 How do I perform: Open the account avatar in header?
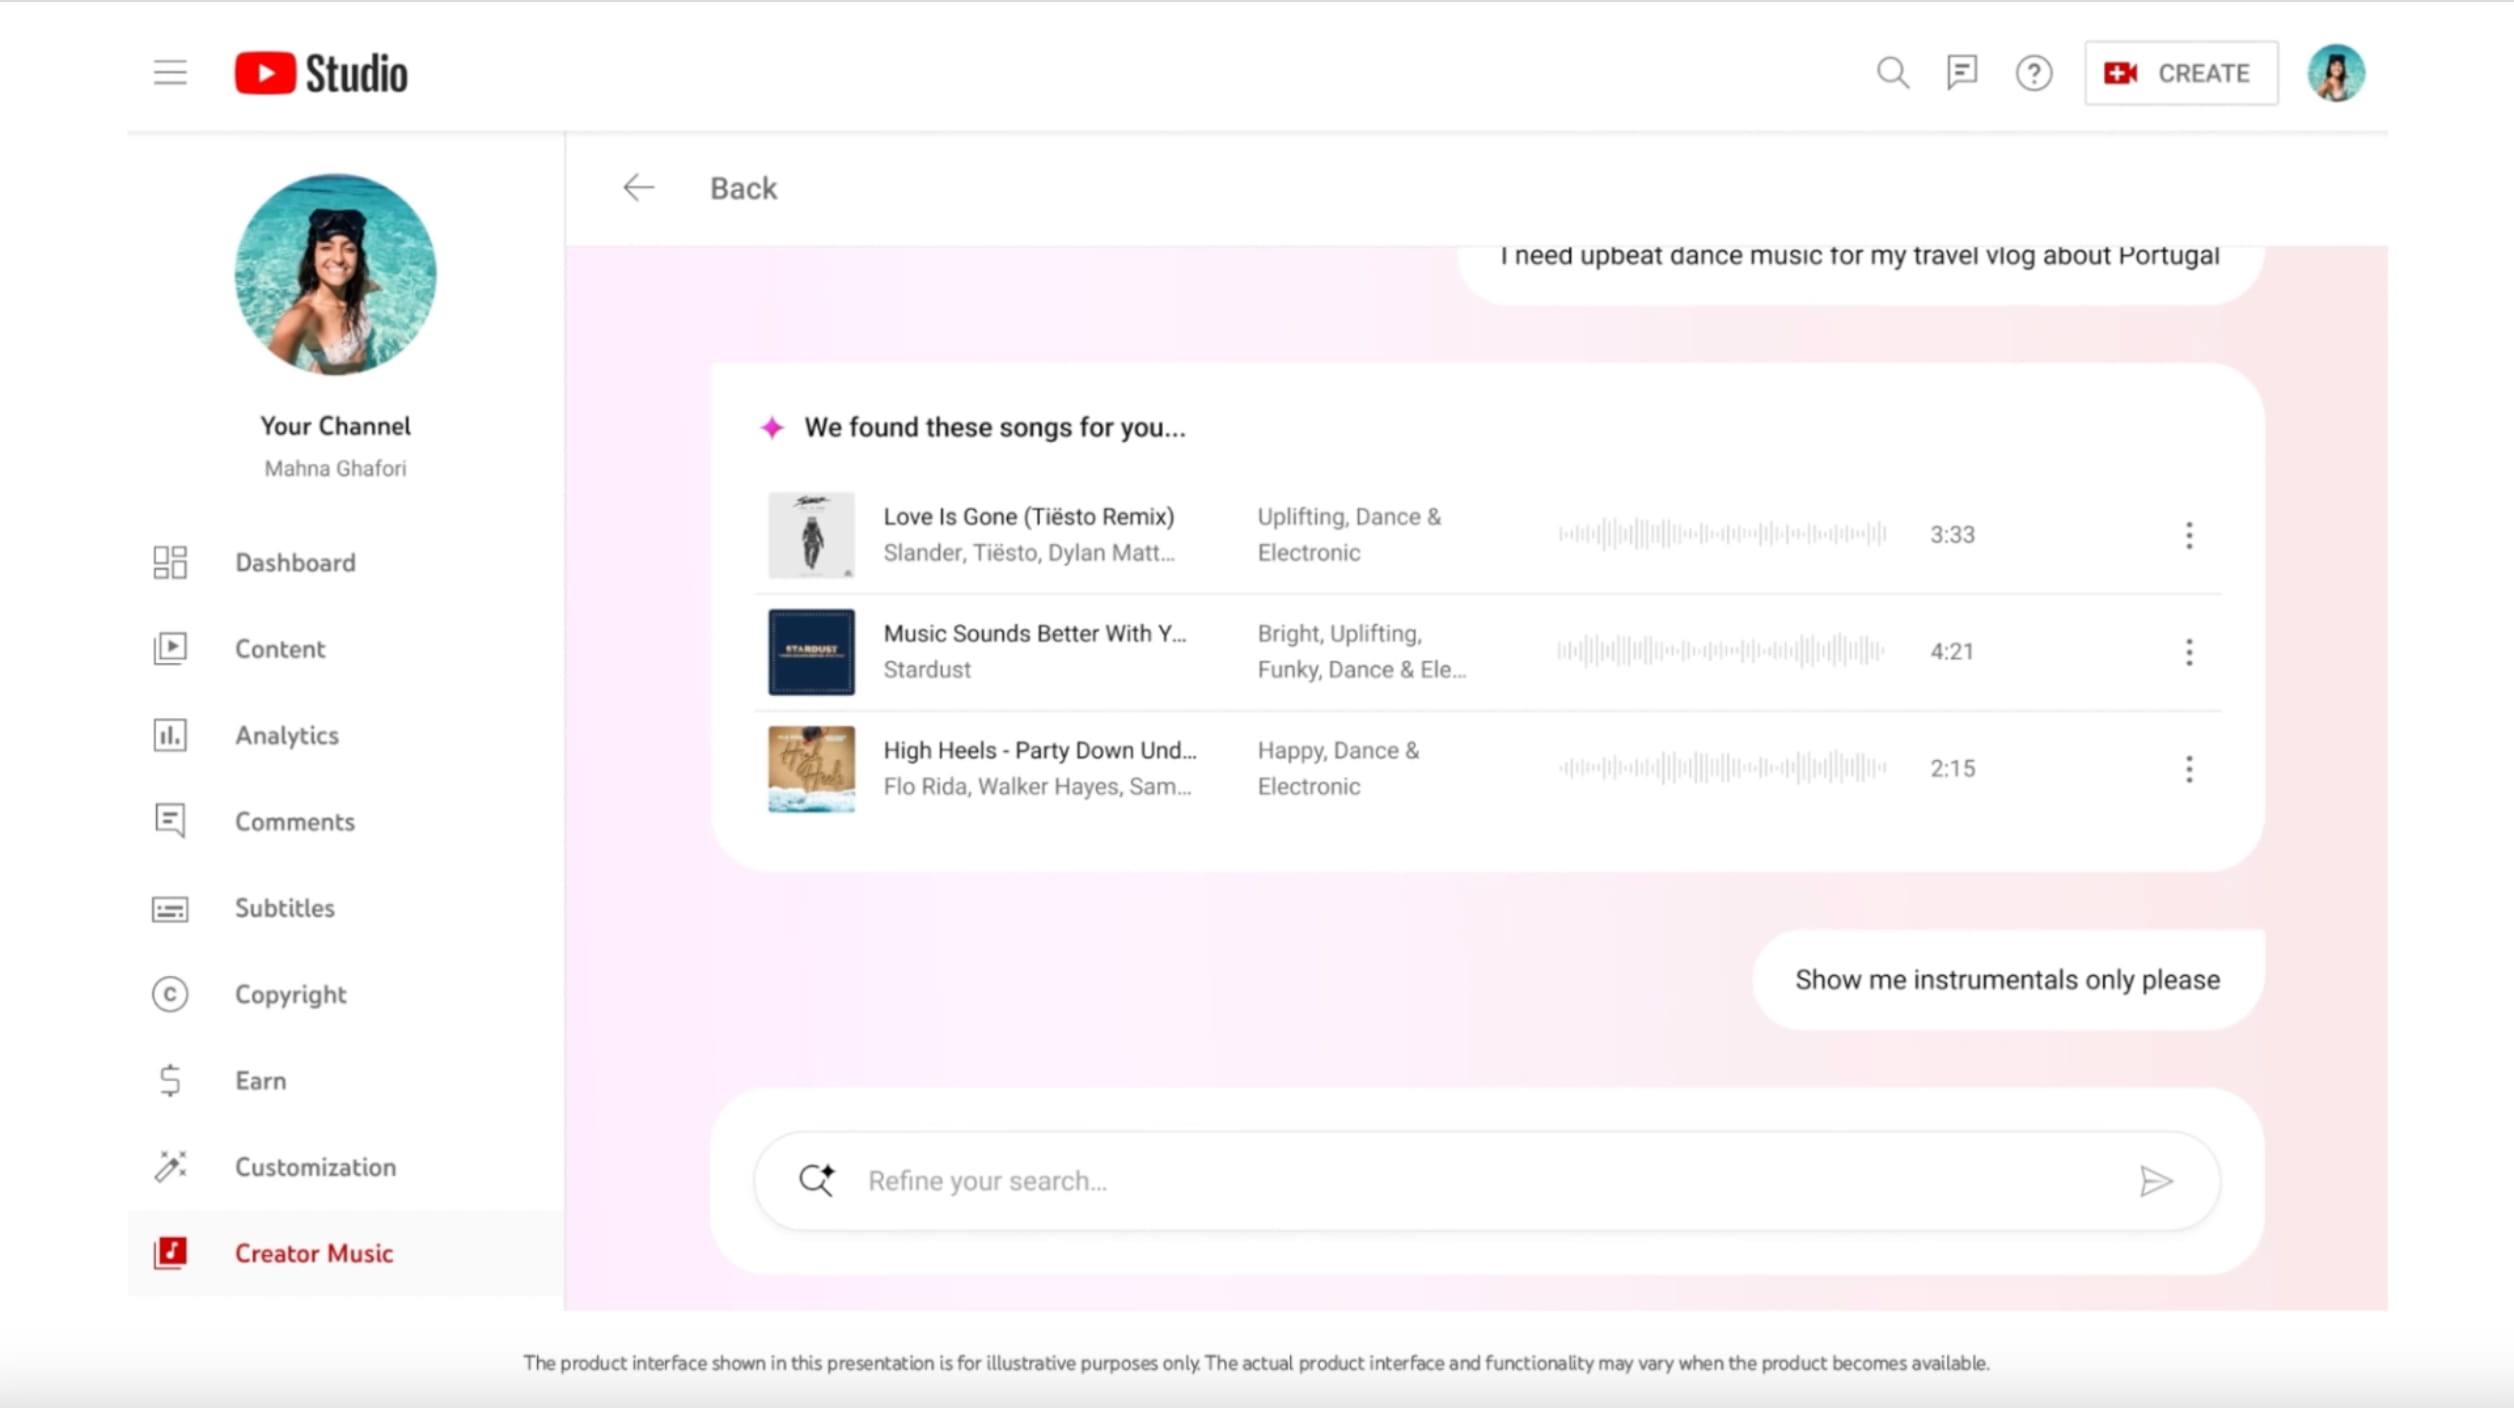[2336, 73]
